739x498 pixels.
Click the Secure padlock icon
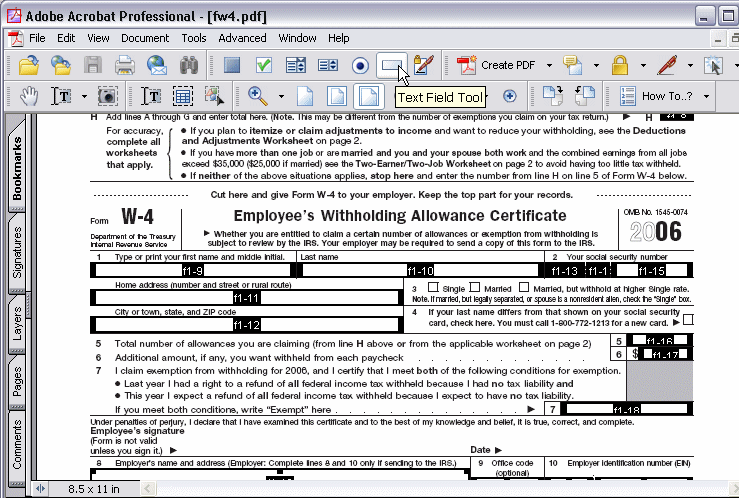(620, 65)
